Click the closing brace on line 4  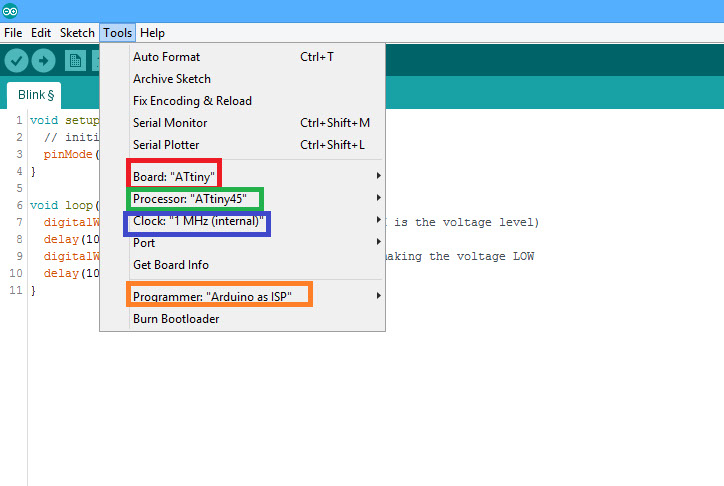[33, 172]
